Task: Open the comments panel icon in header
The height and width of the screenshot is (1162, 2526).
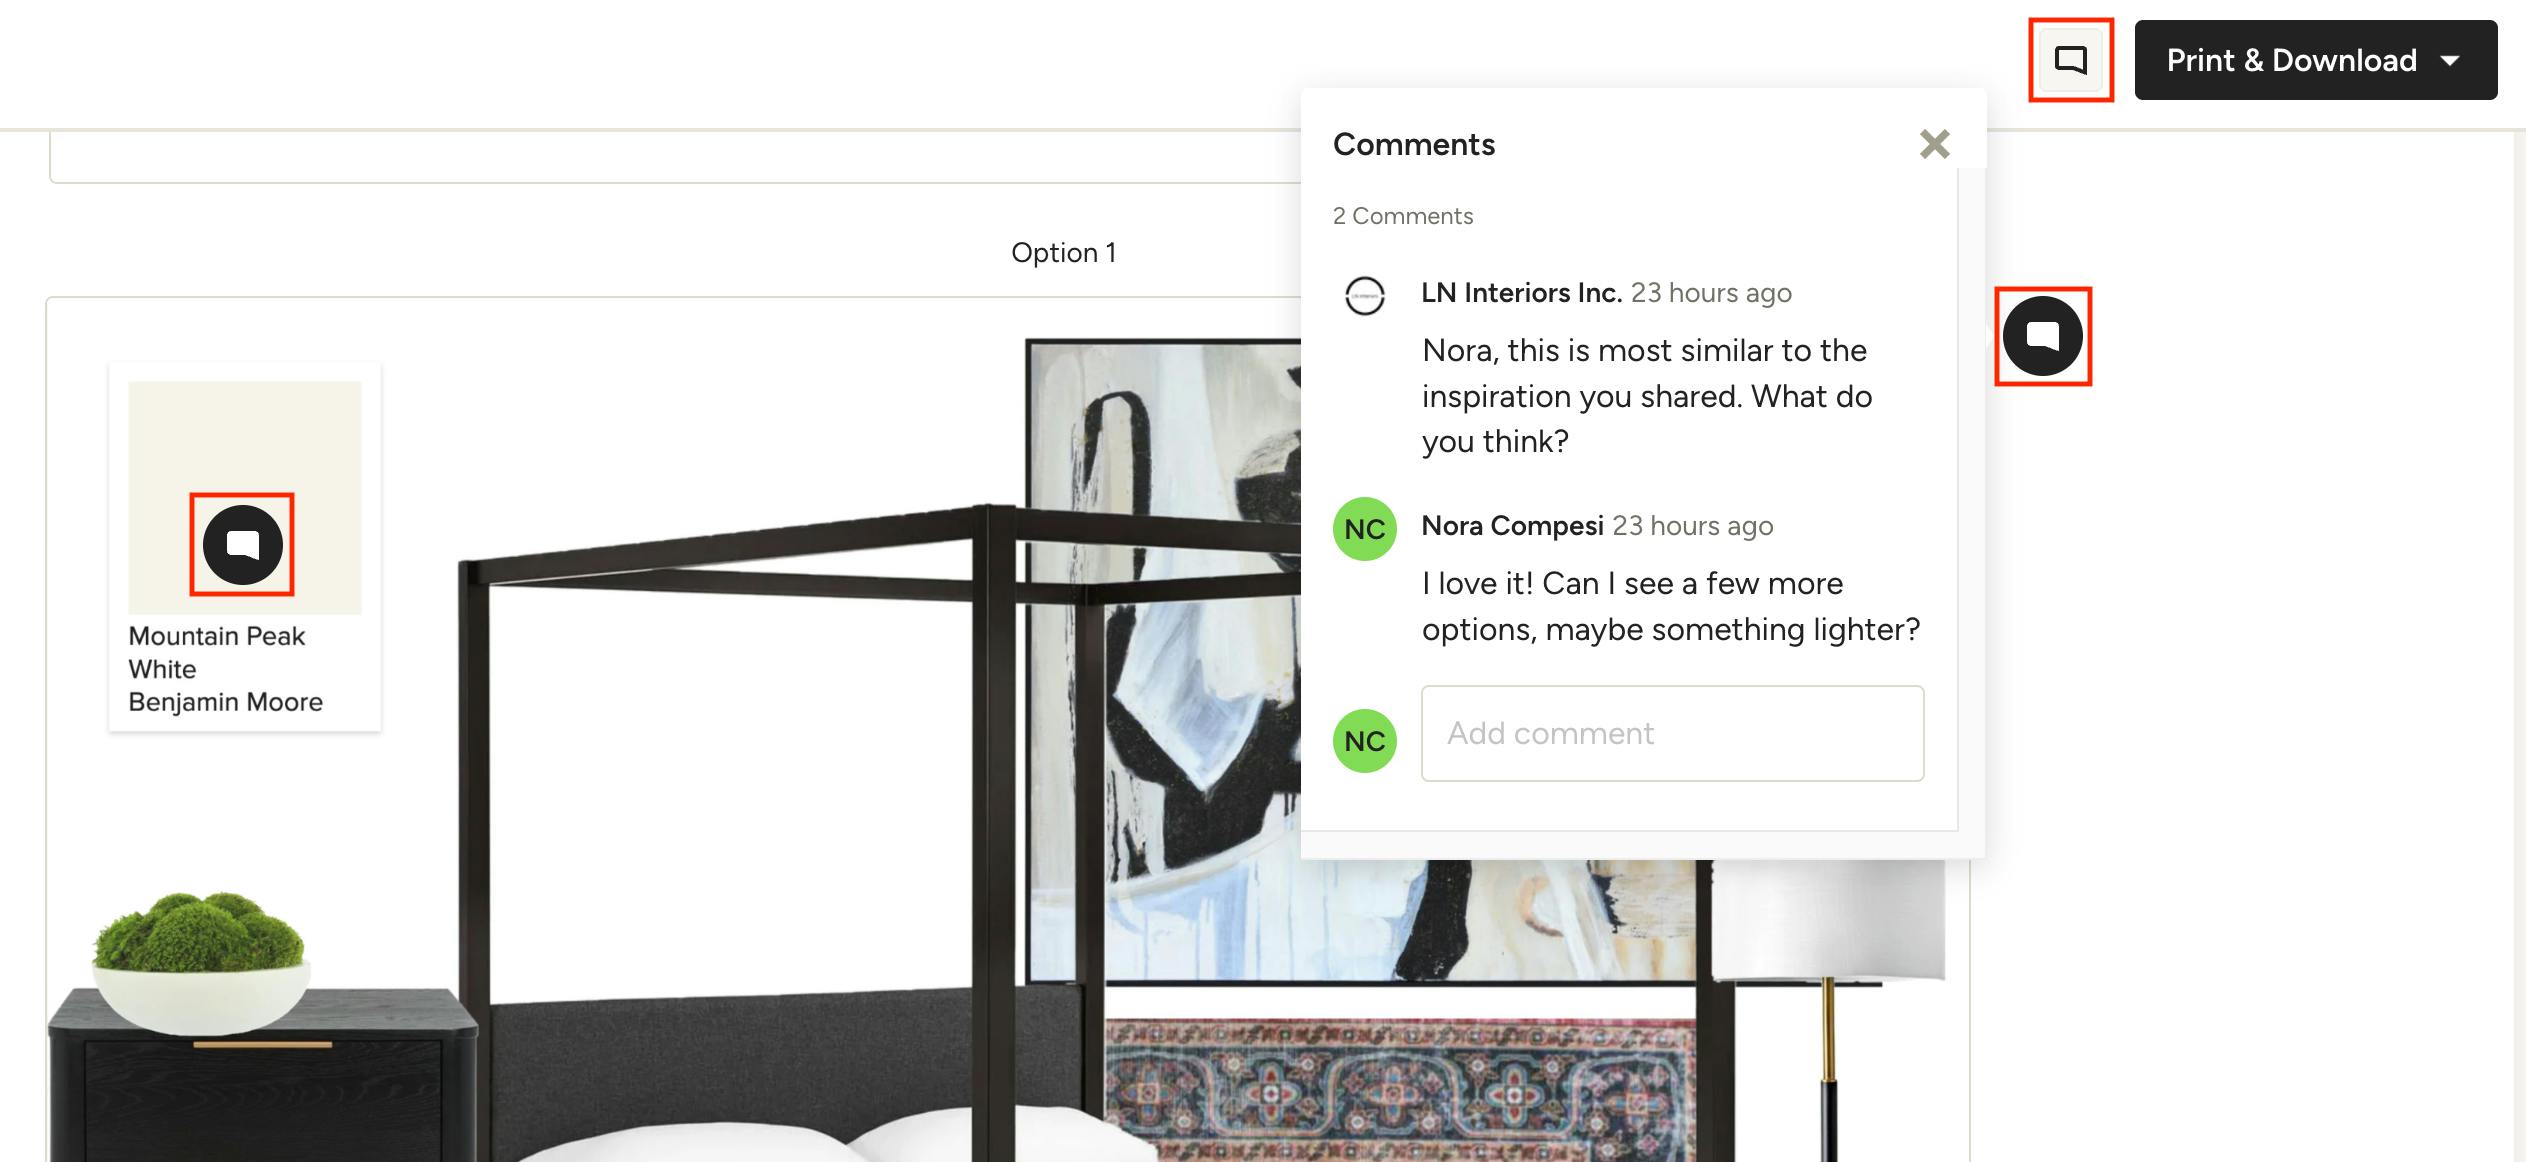Action: 2070,60
